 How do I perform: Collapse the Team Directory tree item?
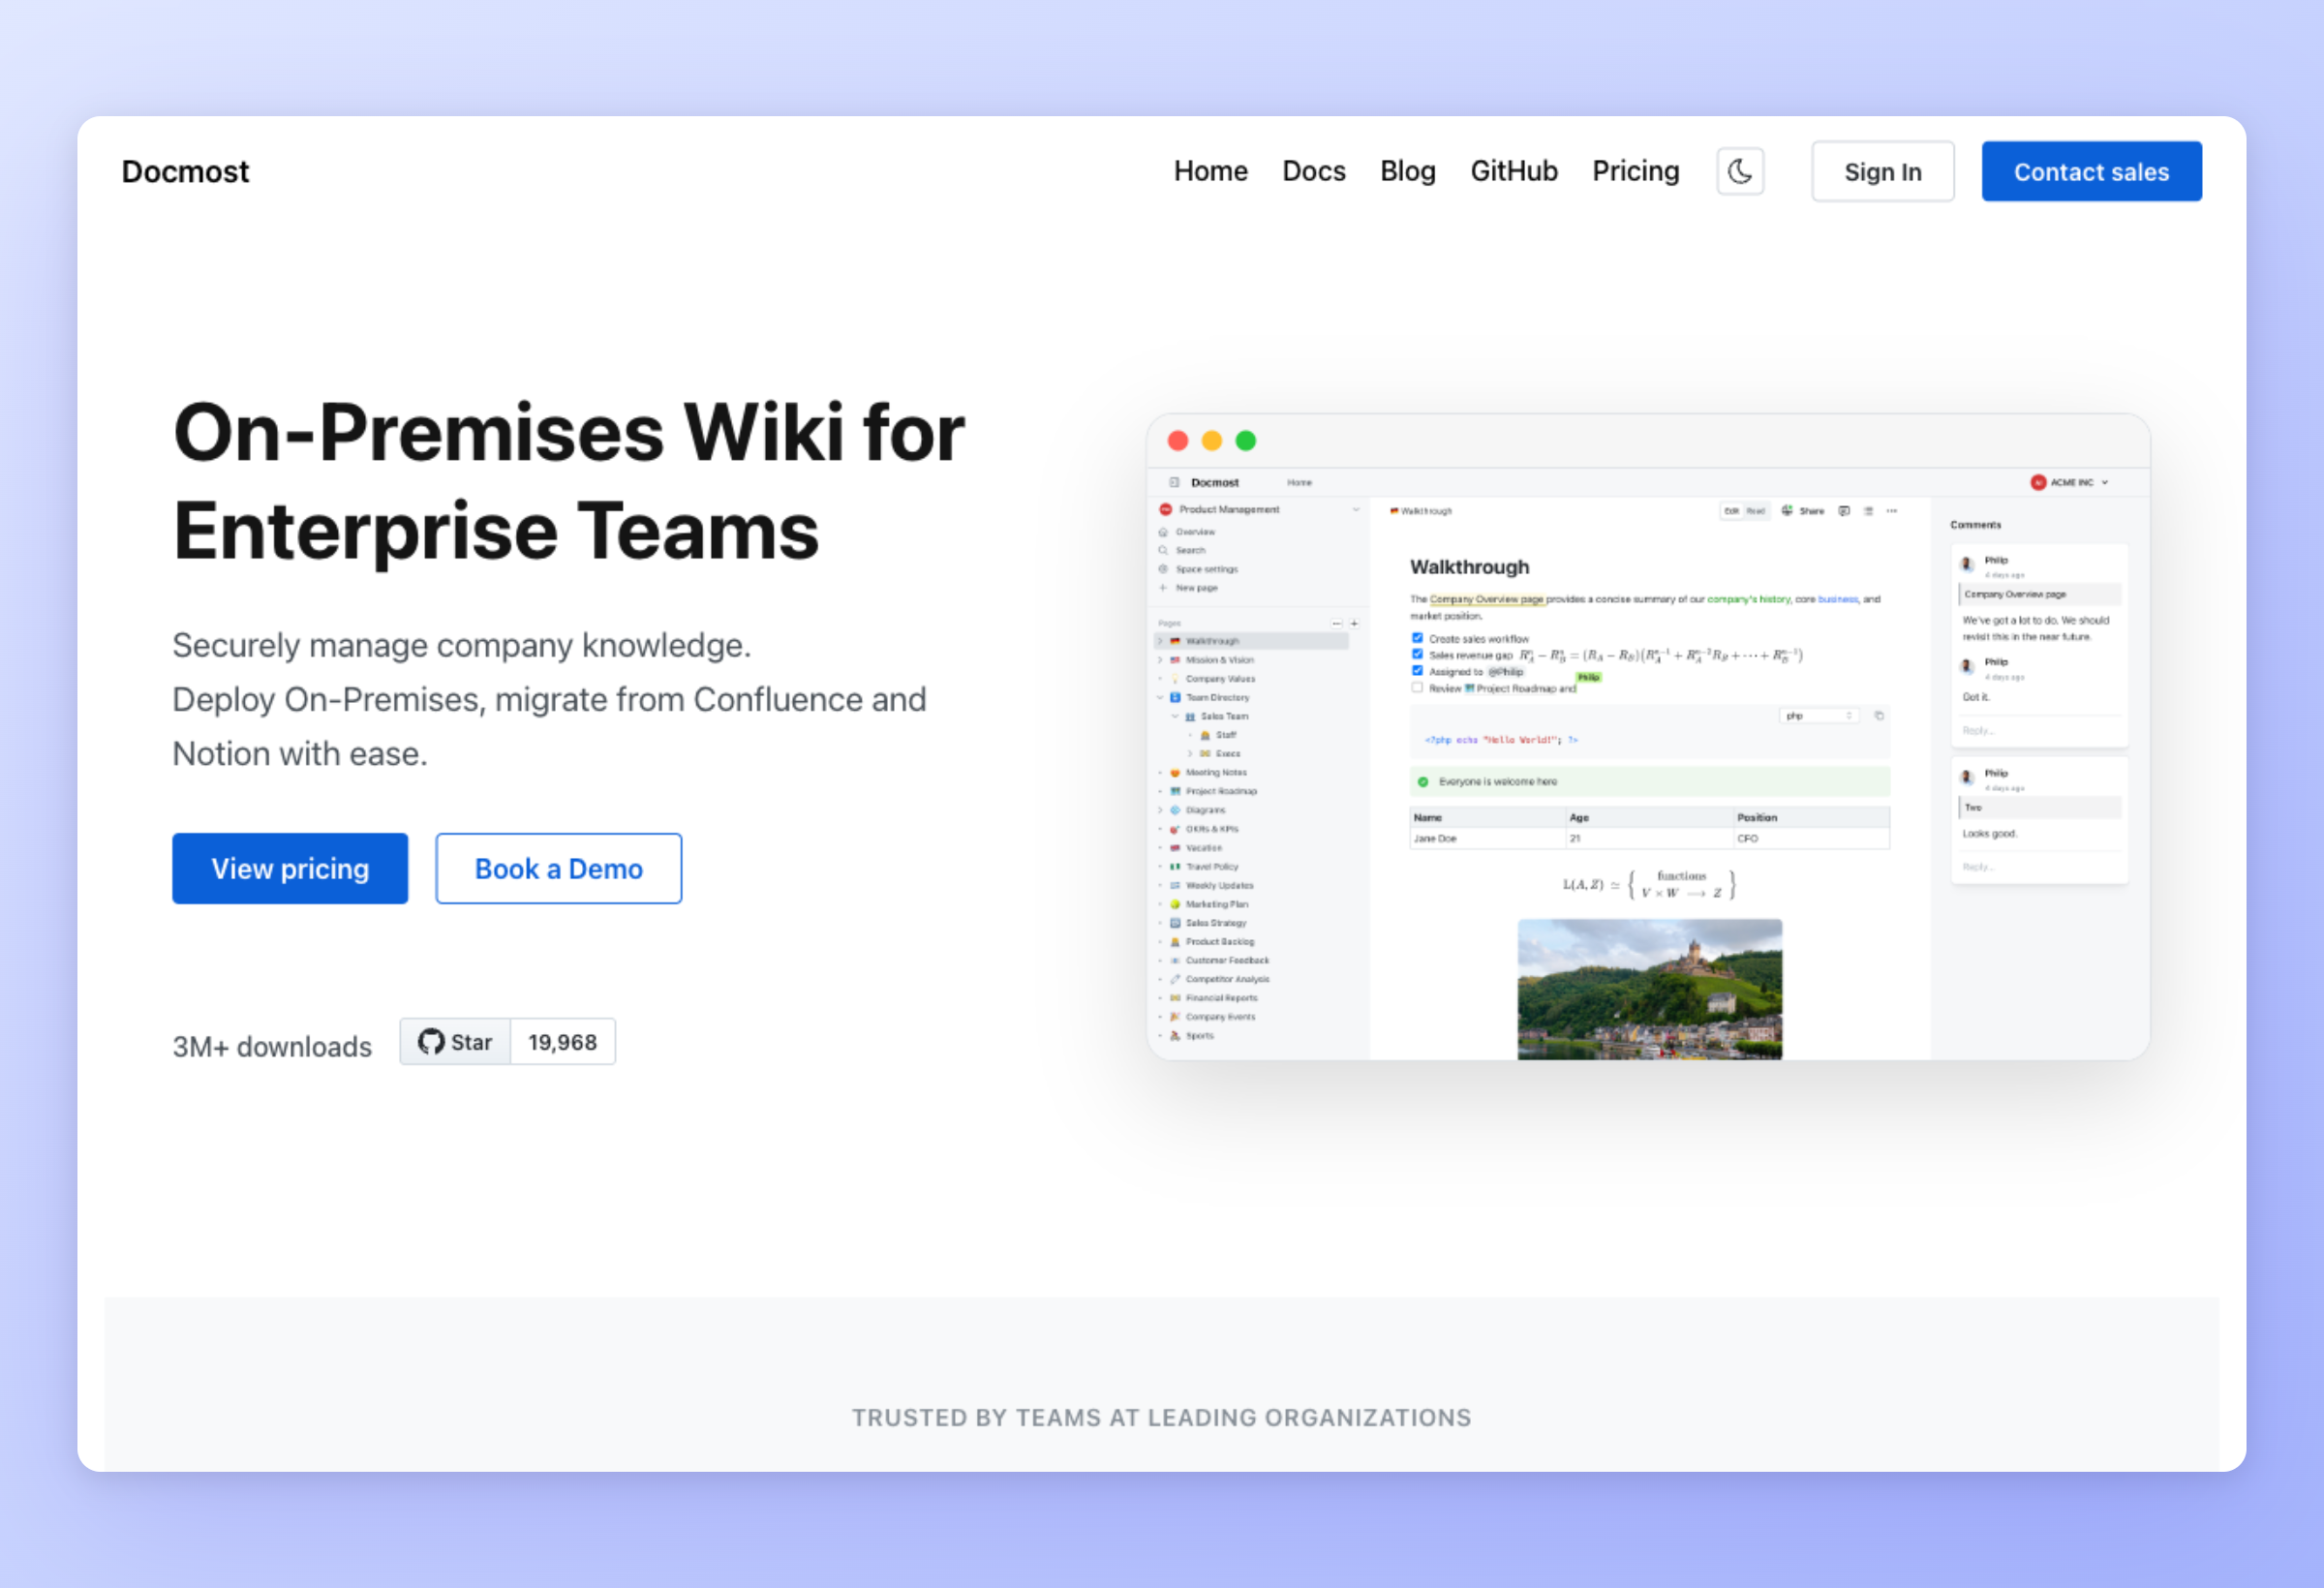click(1161, 697)
